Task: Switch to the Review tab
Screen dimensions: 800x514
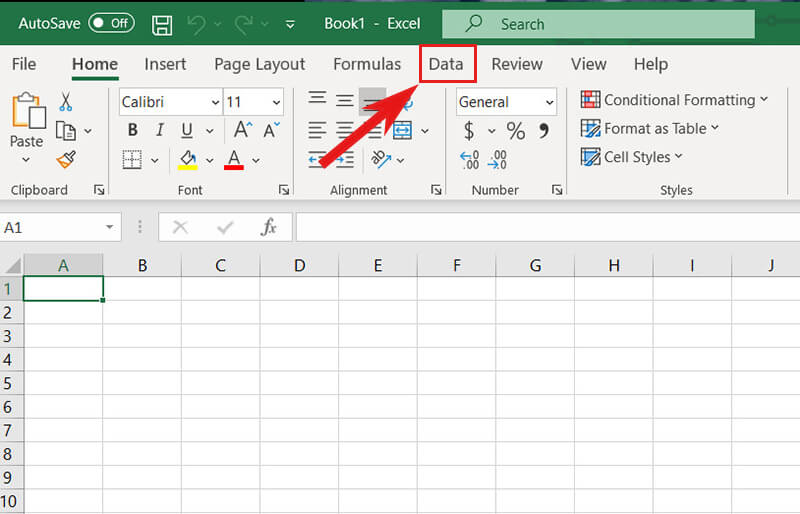Action: [x=517, y=64]
